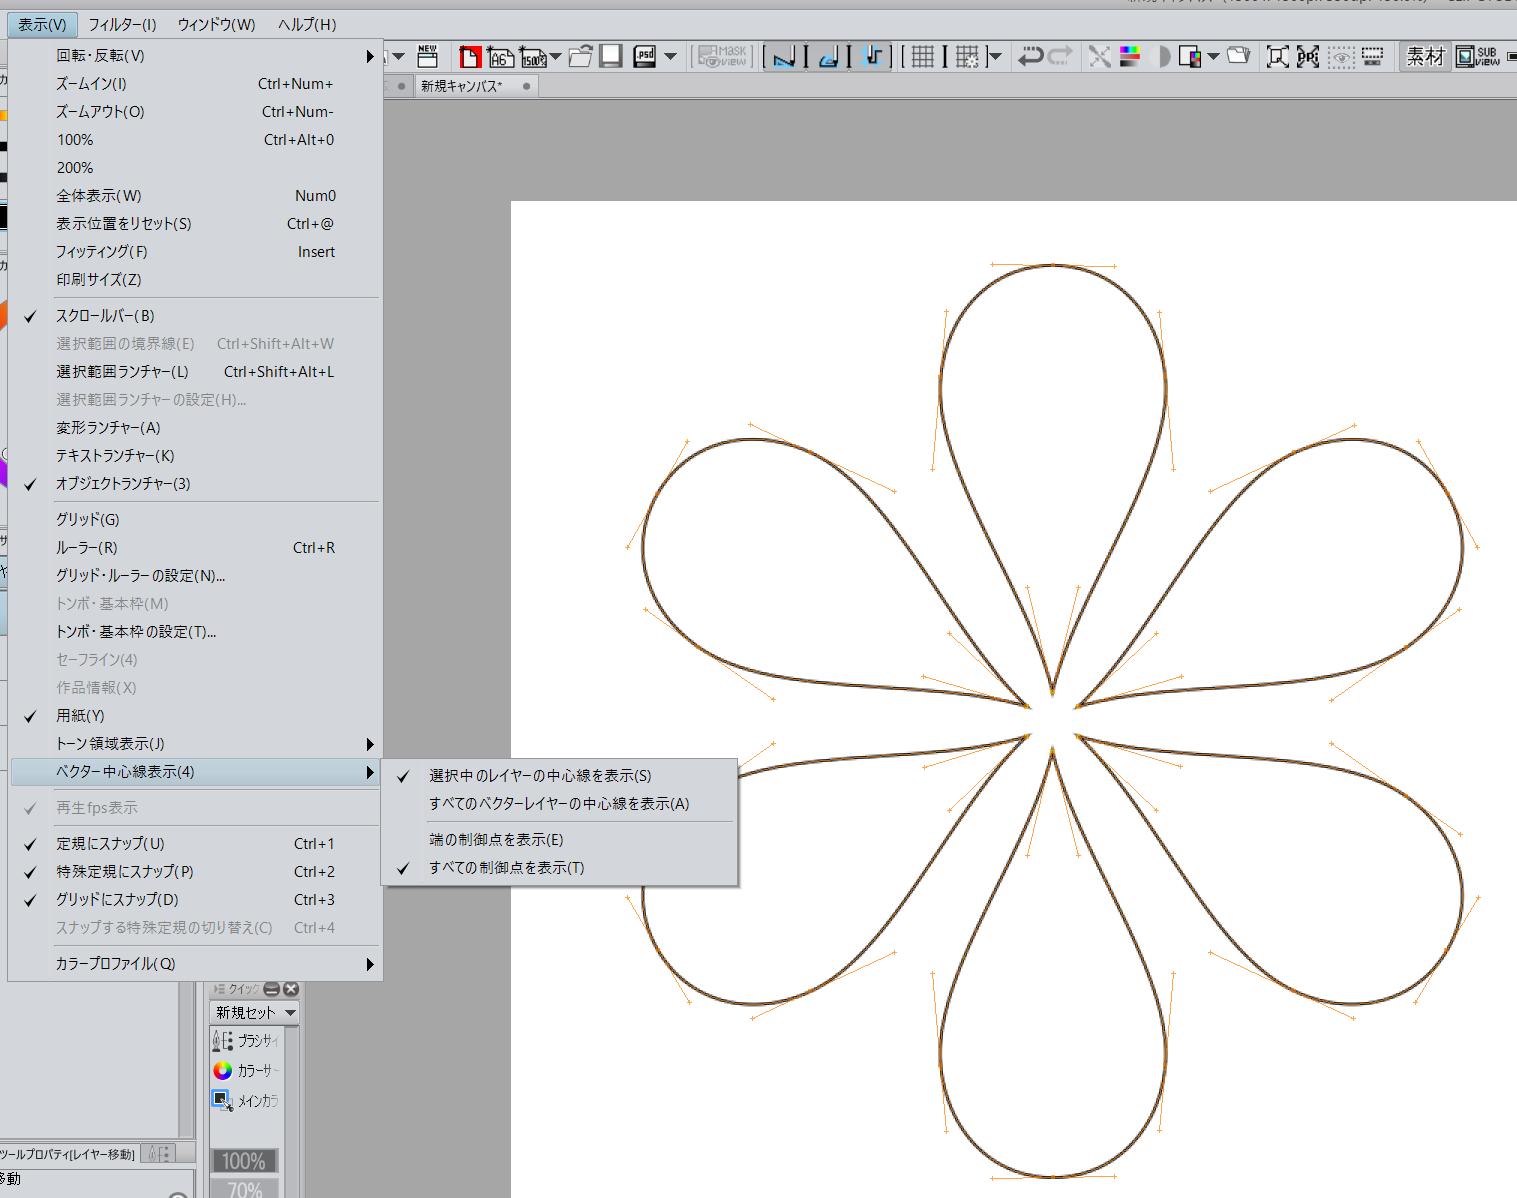This screenshot has width=1517, height=1198.
Task: Click the redo arrow icon
Action: [x=1060, y=57]
